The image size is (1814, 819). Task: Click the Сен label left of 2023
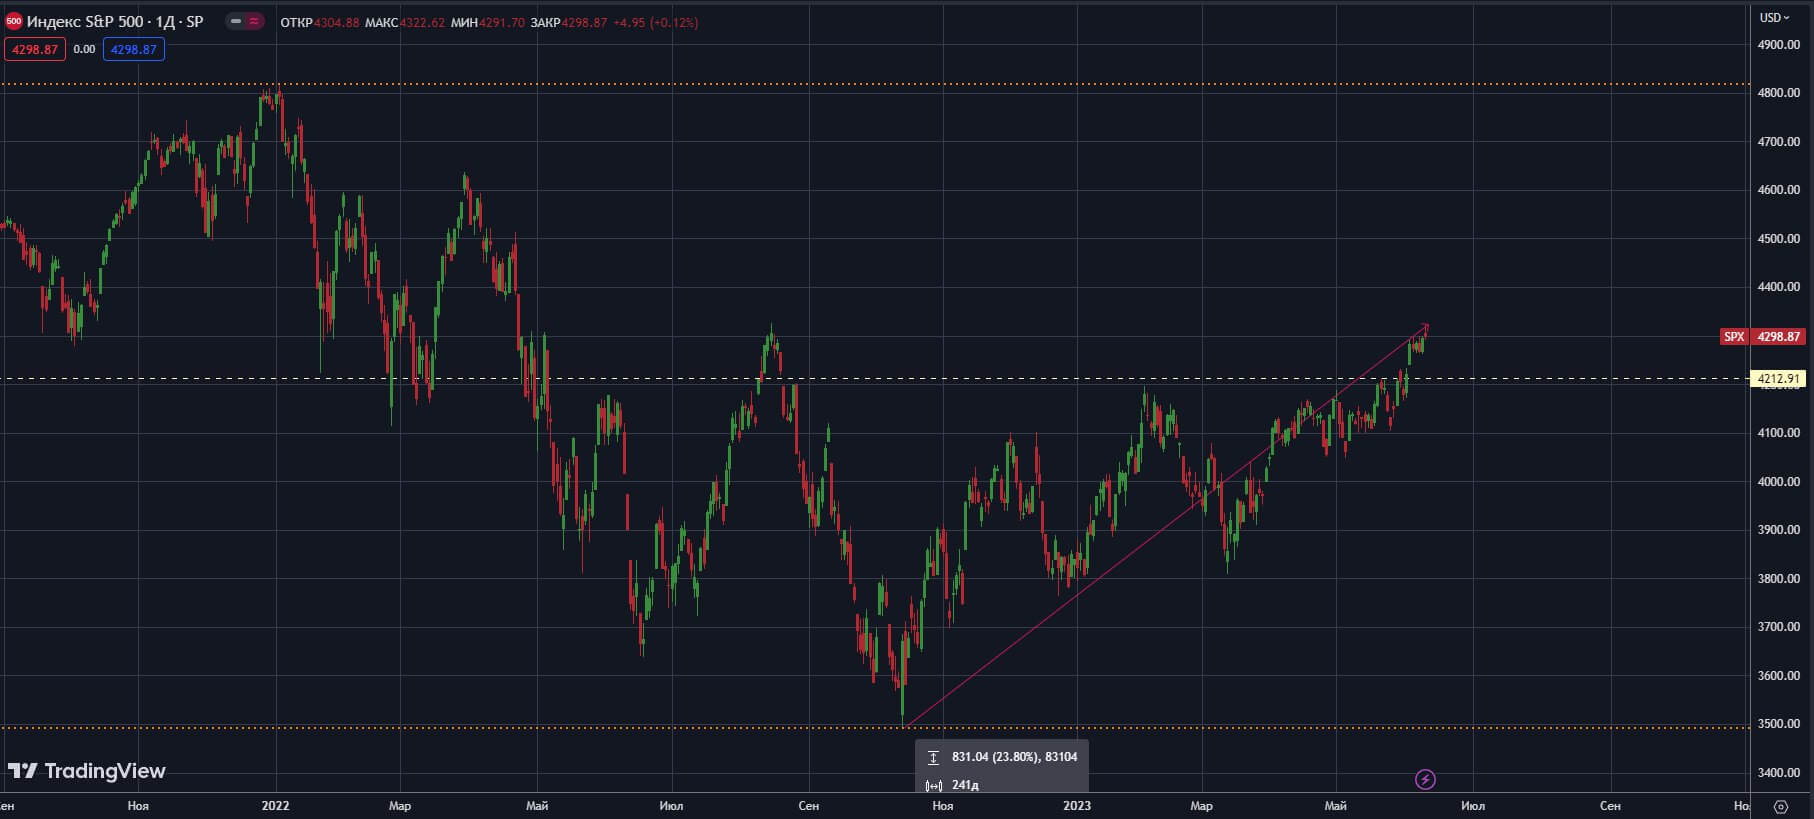click(809, 806)
